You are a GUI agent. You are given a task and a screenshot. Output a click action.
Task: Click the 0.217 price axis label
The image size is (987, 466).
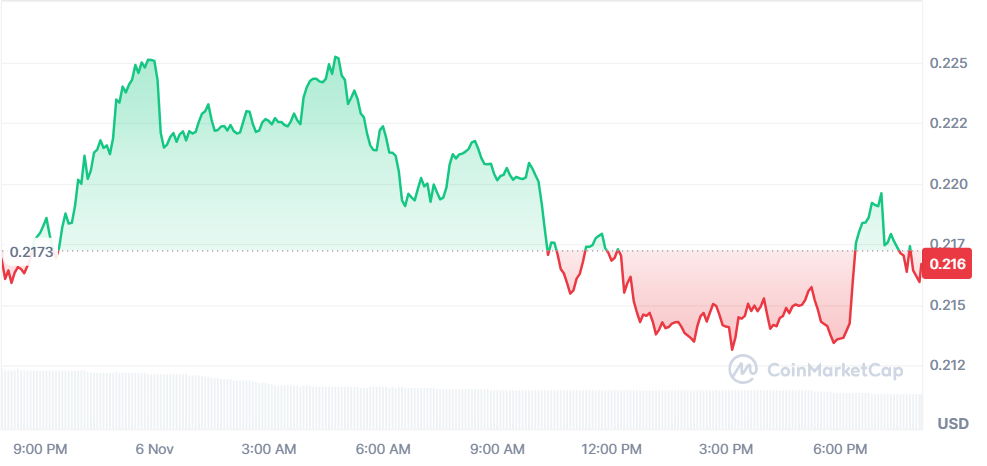[948, 243]
